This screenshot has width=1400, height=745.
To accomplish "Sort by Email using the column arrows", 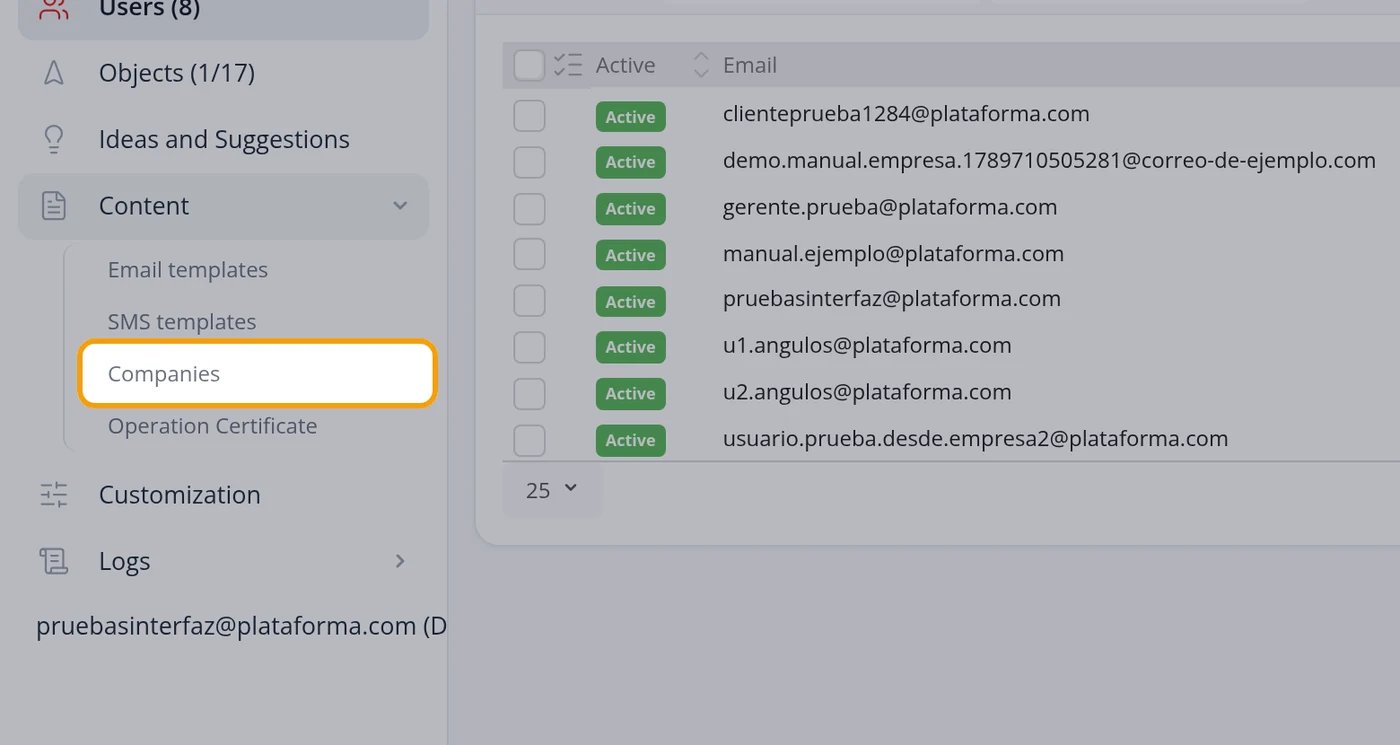I will (x=701, y=65).
